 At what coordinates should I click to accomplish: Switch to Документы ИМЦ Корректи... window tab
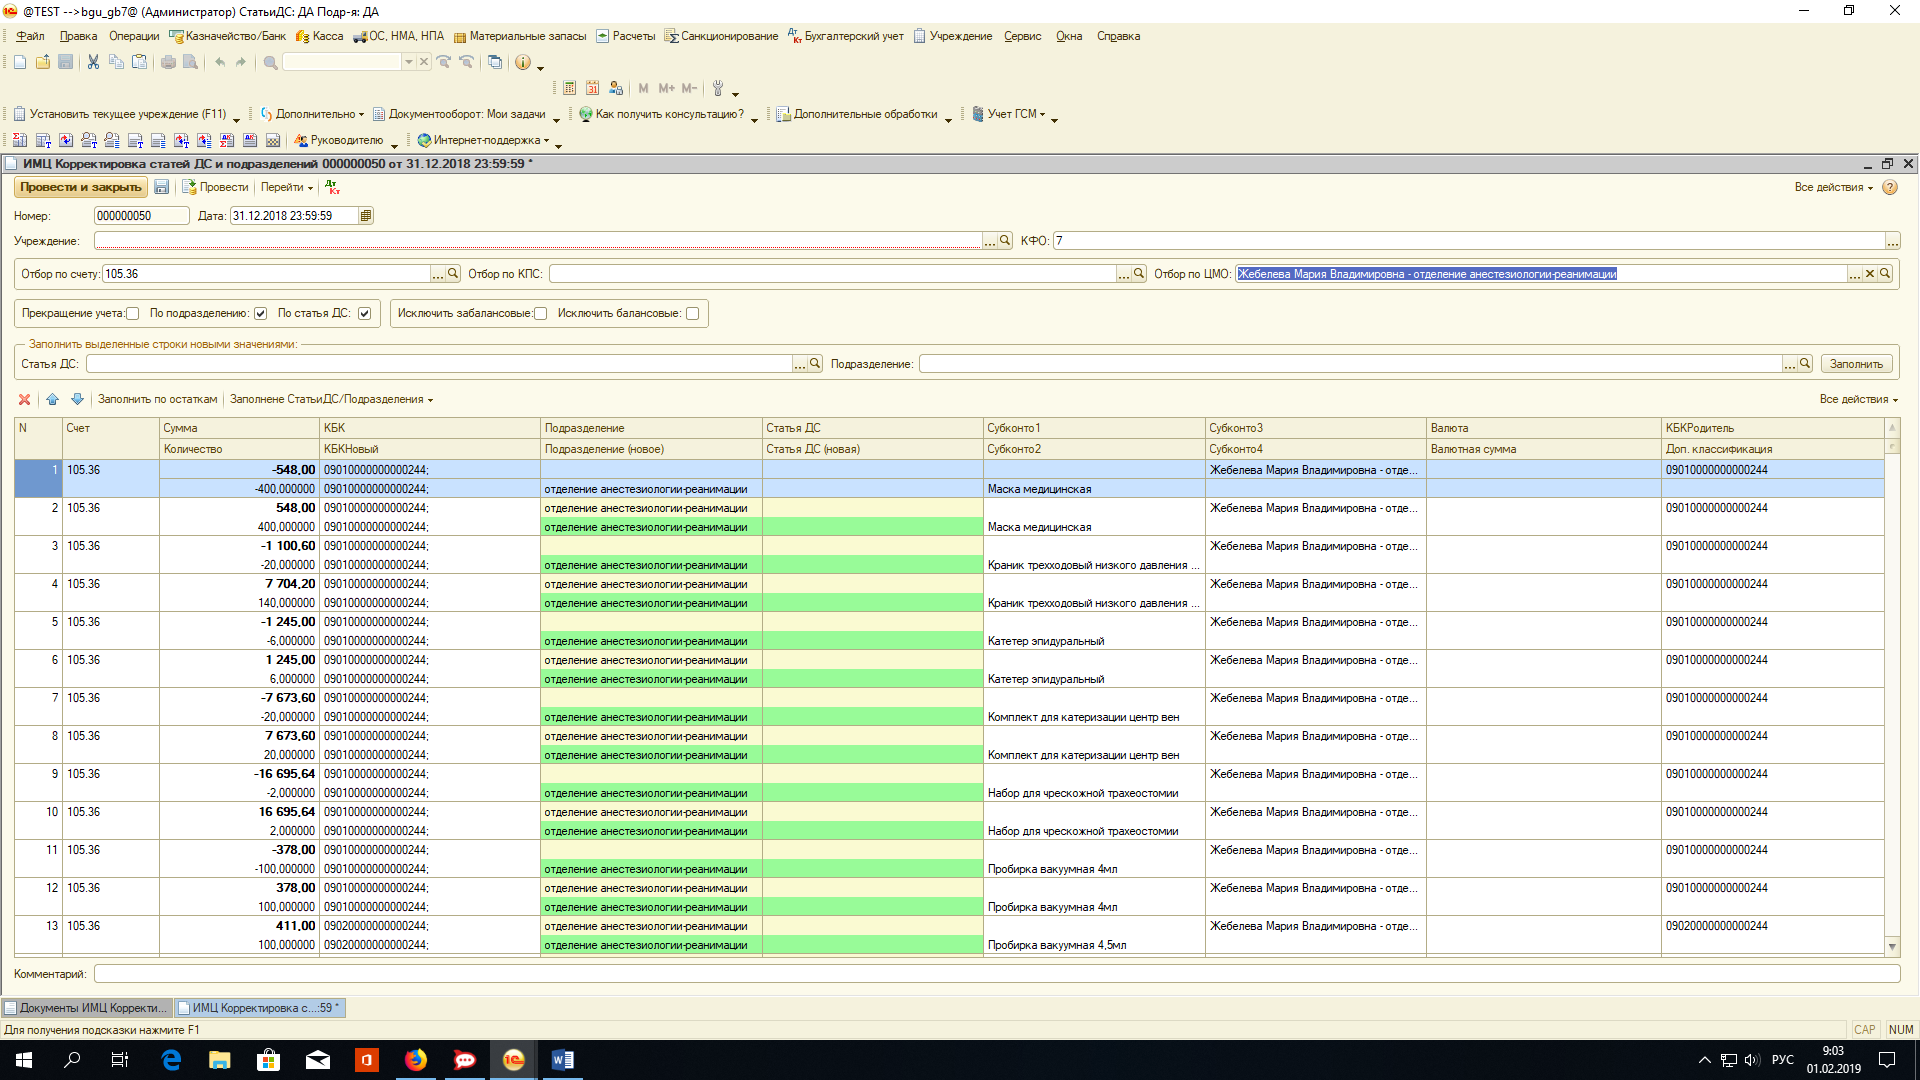(x=87, y=1008)
